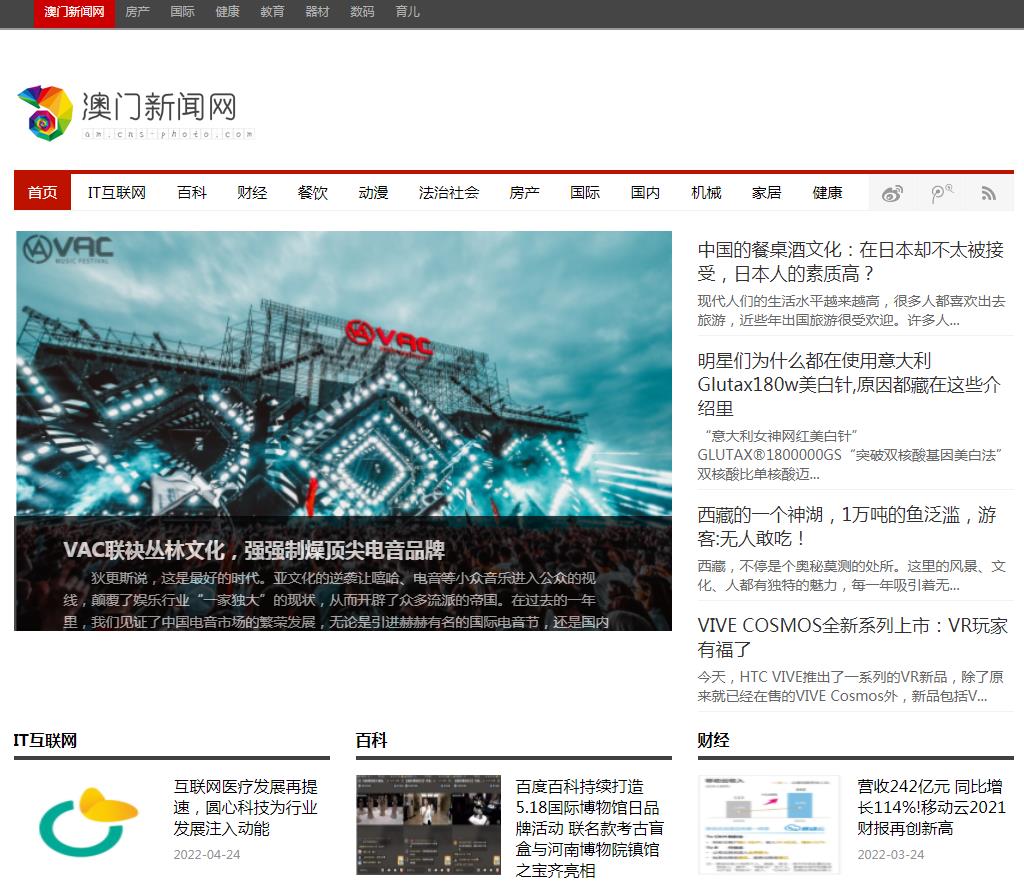Open article 西藏的一个神湖，1万吨的鱼泛滥
Image resolution: width=1024 pixels, height=883 pixels.
click(x=847, y=526)
